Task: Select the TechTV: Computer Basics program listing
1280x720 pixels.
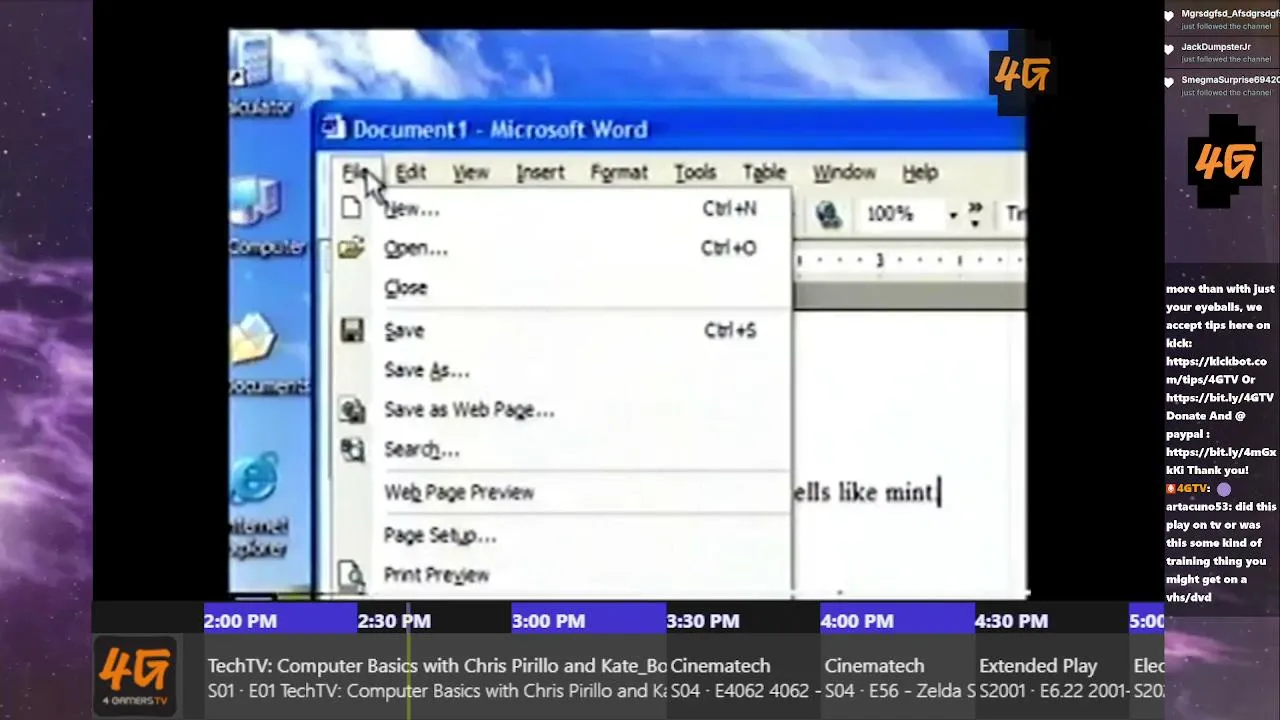Action: 435,677
